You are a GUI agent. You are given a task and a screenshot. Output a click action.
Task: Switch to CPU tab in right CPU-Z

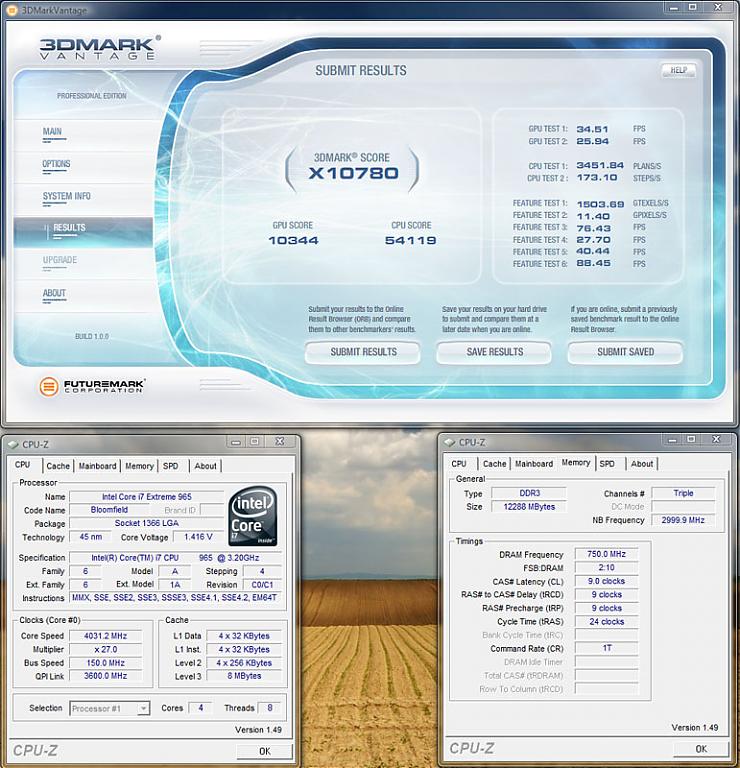(x=459, y=463)
